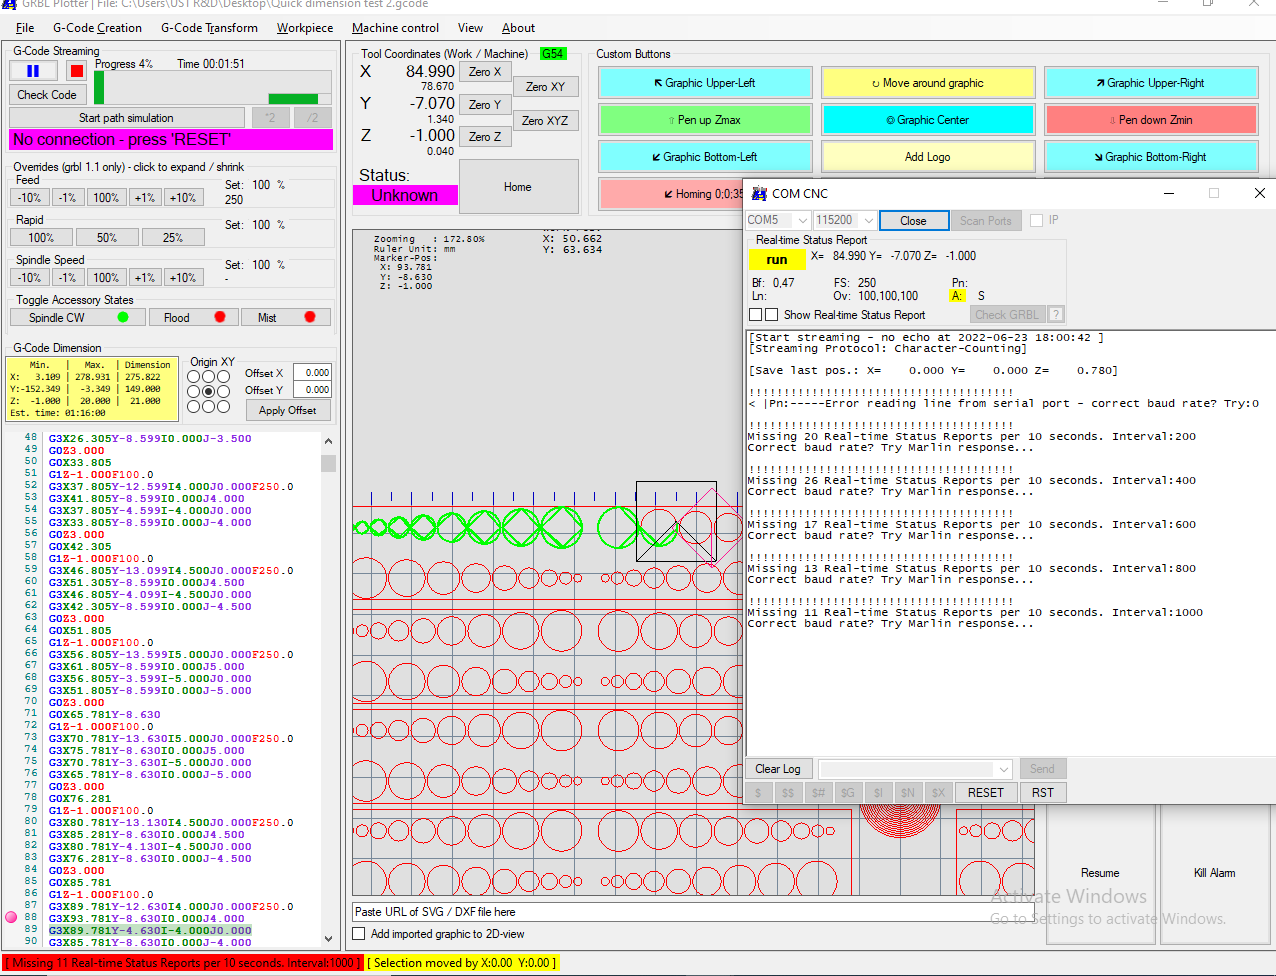Viewport: 1276px width, 976px height.
Task: Pause the G-Code streaming
Action: 33,70
